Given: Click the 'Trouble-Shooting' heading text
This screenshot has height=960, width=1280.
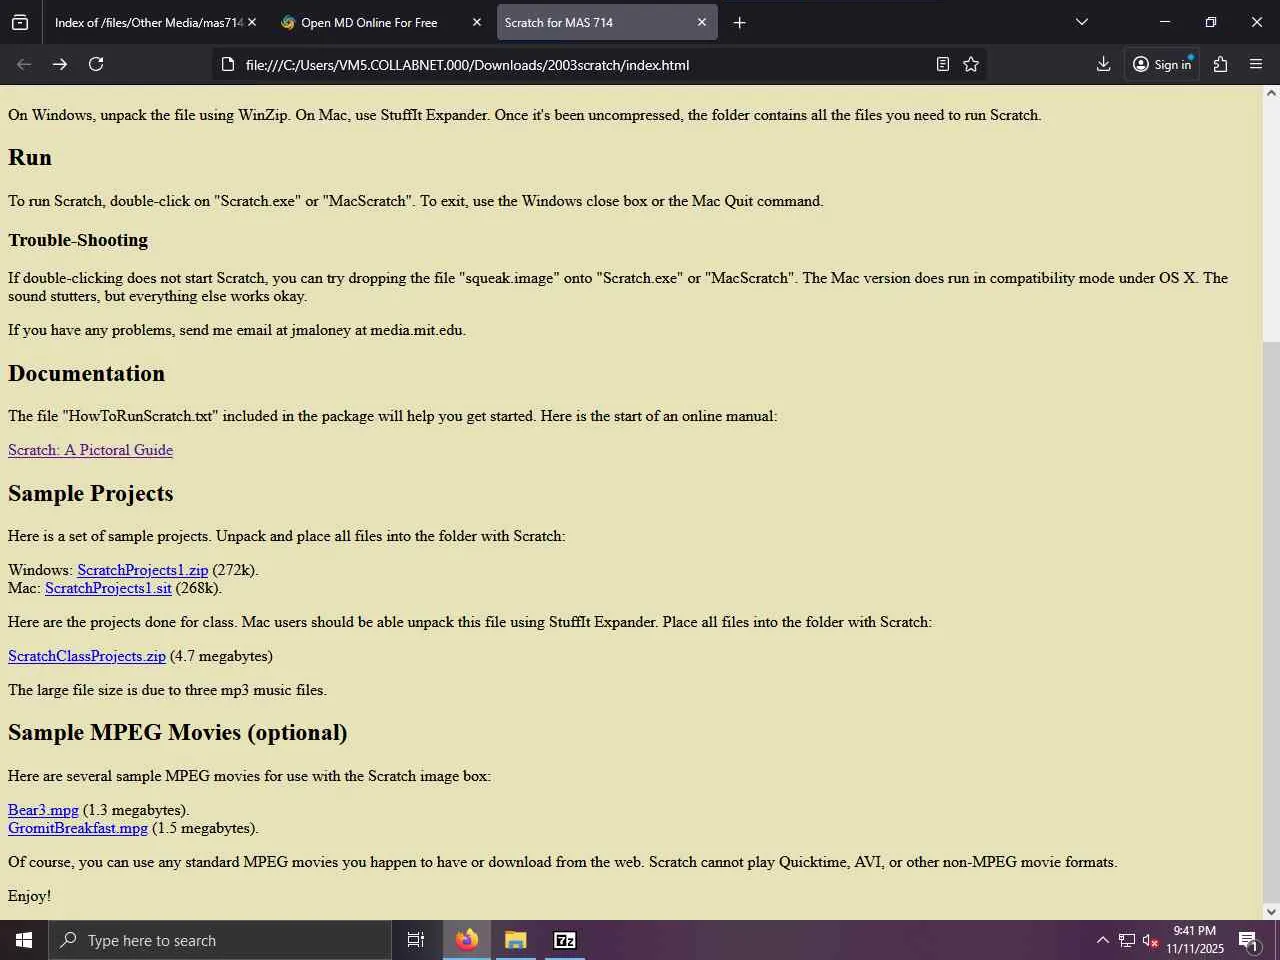Looking at the screenshot, I should point(78,240).
